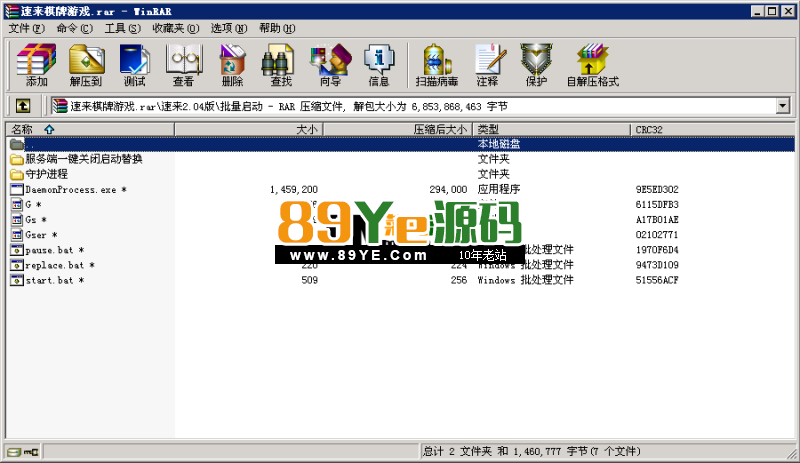The height and width of the screenshot is (463, 800).
Task: Open the Find (查找) binoculars tool
Action: (x=280, y=65)
